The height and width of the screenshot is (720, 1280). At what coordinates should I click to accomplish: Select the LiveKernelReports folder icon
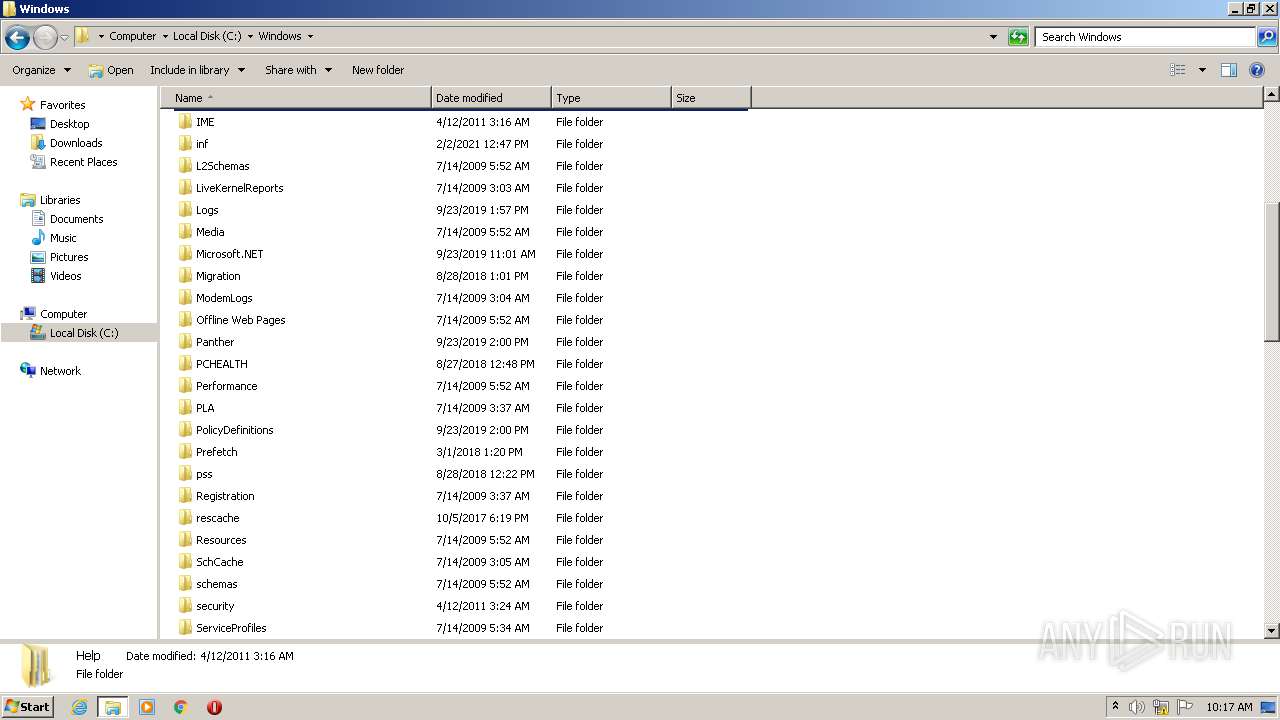pyautogui.click(x=185, y=188)
